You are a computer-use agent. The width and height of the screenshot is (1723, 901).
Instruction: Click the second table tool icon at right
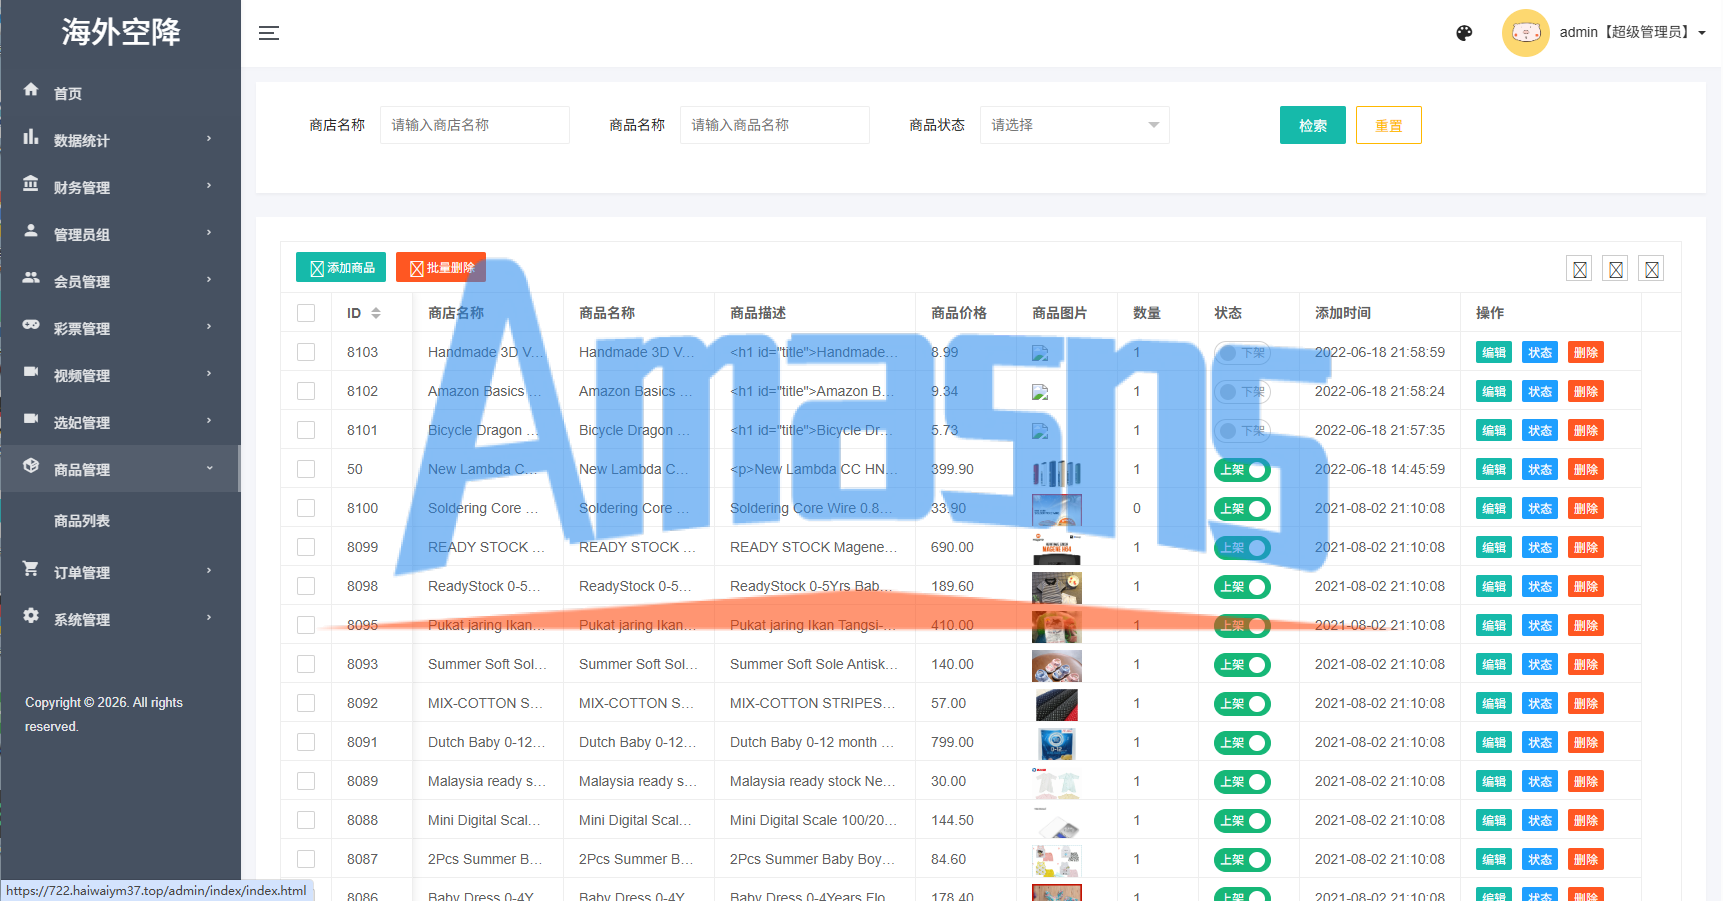pos(1616,269)
